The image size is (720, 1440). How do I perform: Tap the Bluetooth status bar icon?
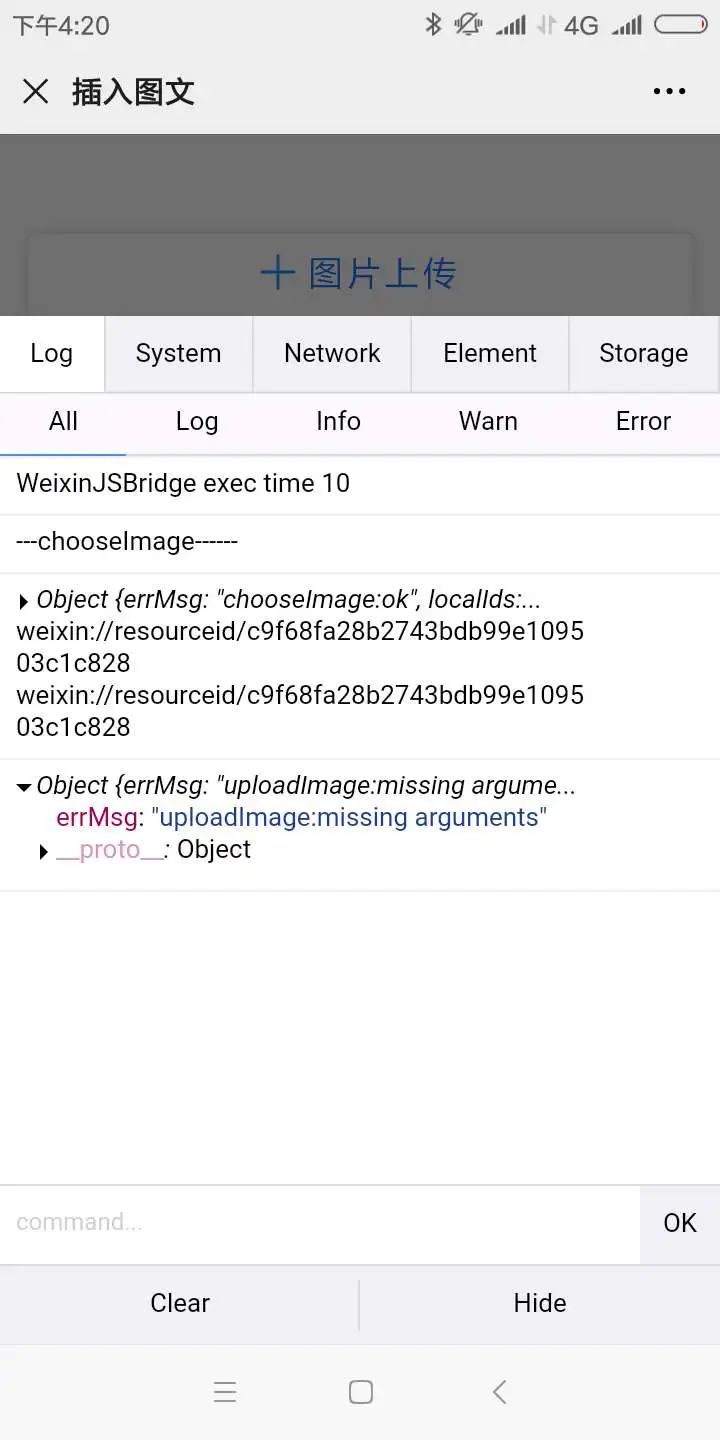[433, 24]
